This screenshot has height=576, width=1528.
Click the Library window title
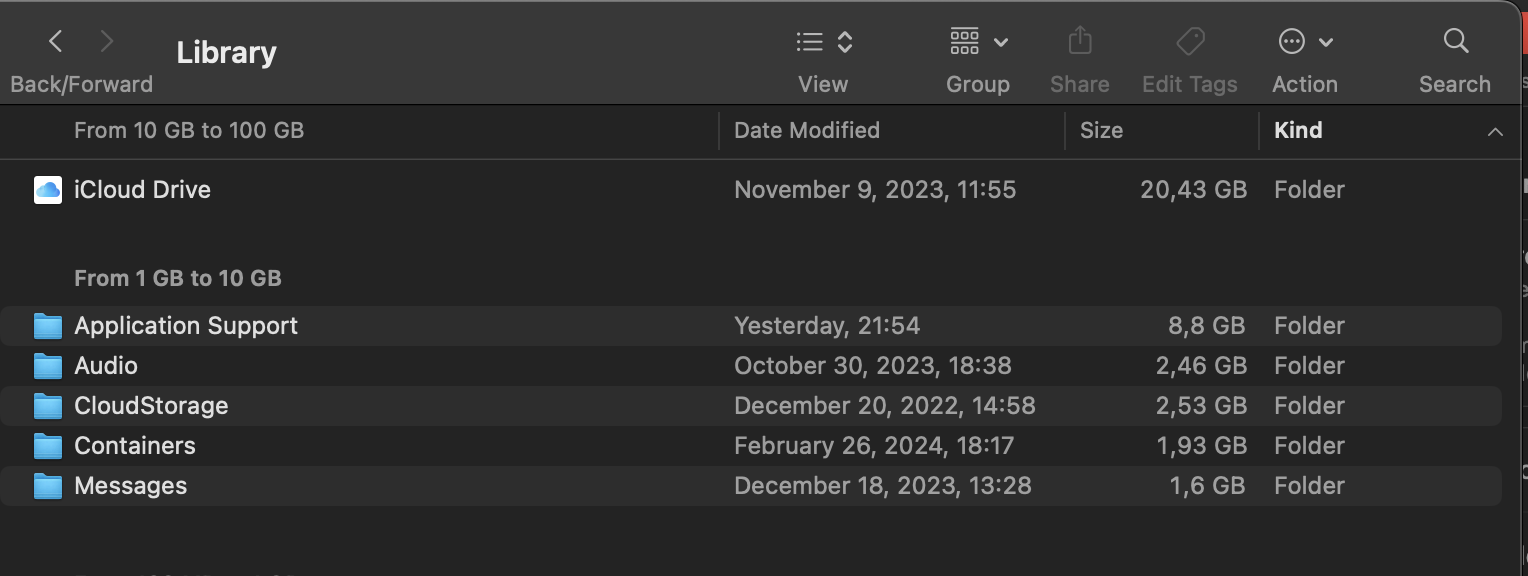coord(226,53)
